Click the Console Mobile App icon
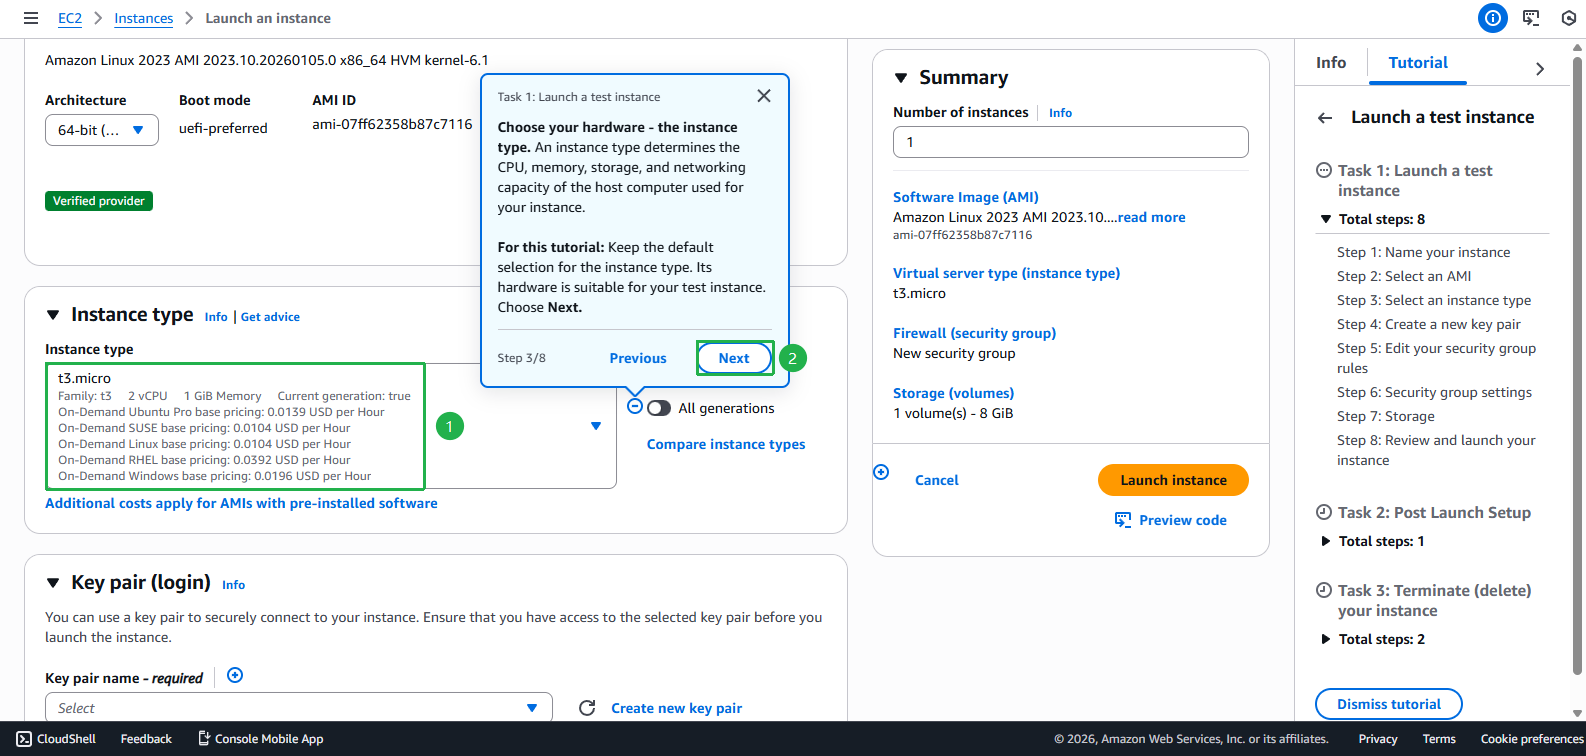This screenshot has width=1586, height=756. (204, 739)
